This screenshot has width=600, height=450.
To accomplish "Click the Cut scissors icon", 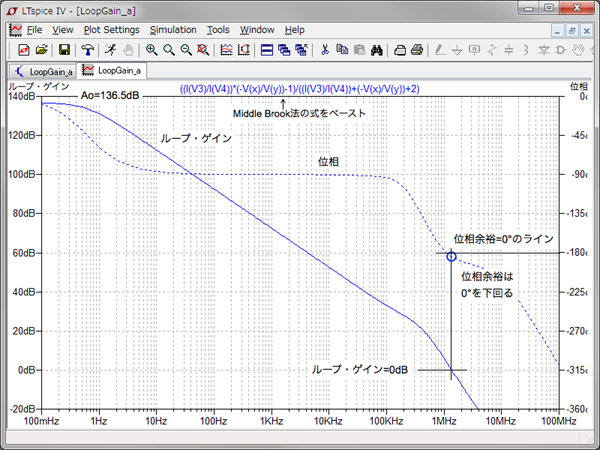I will pos(325,49).
